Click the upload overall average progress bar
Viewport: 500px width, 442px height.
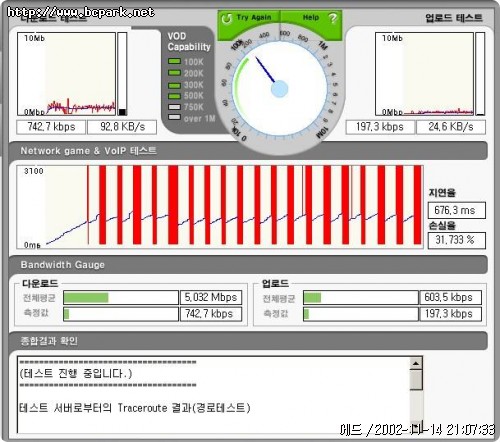point(361,298)
